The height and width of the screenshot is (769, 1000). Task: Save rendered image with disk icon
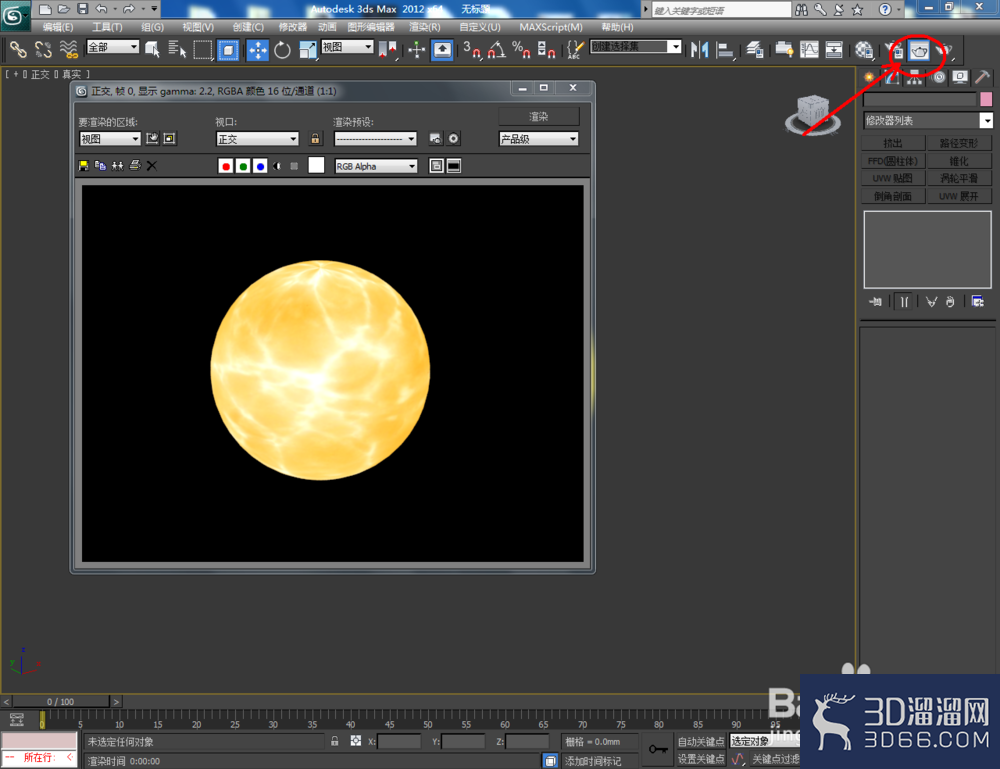(x=83, y=166)
